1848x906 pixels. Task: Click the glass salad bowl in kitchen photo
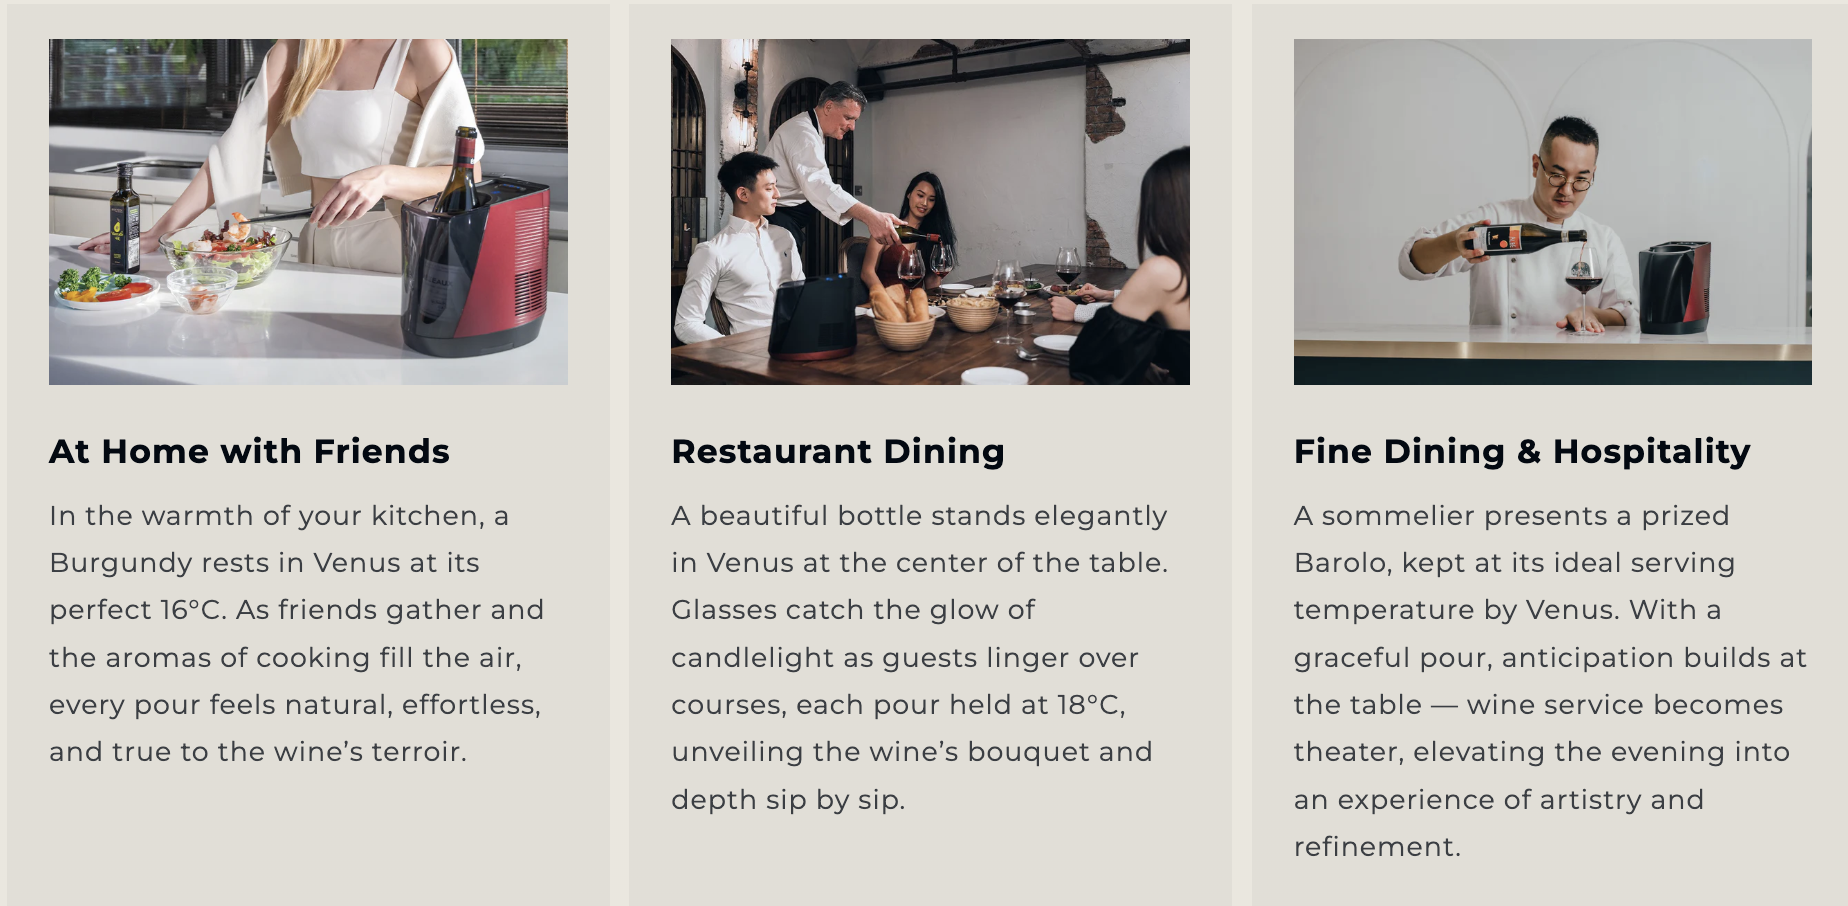tap(225, 253)
